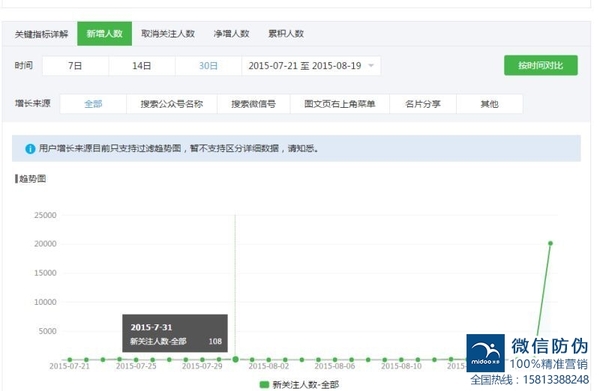
Task: Filter growth source by 名片分享
Action: (423, 104)
